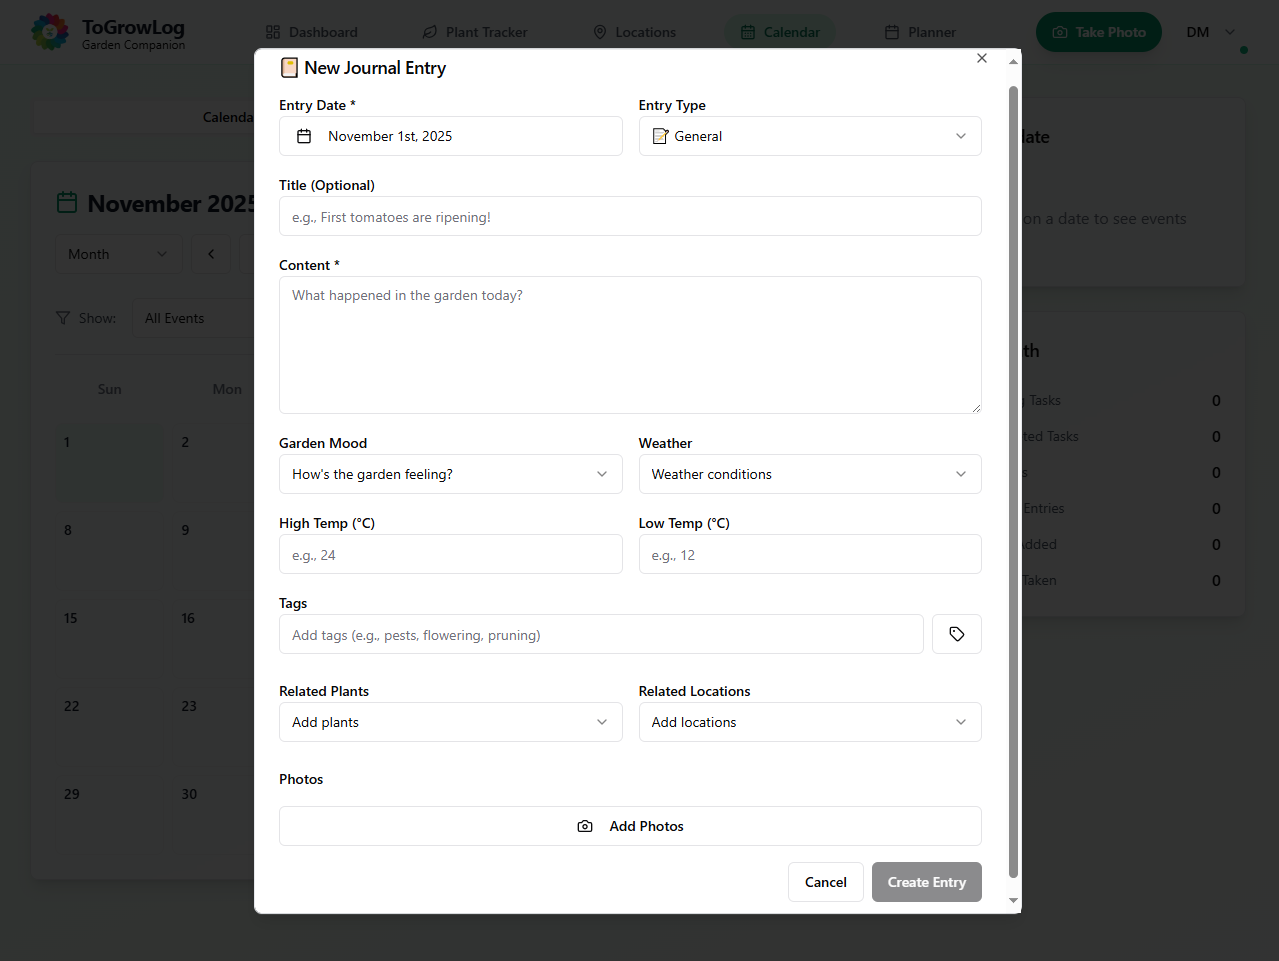Click the Create Entry button
Screen dimensions: 1279x961
coord(926,882)
